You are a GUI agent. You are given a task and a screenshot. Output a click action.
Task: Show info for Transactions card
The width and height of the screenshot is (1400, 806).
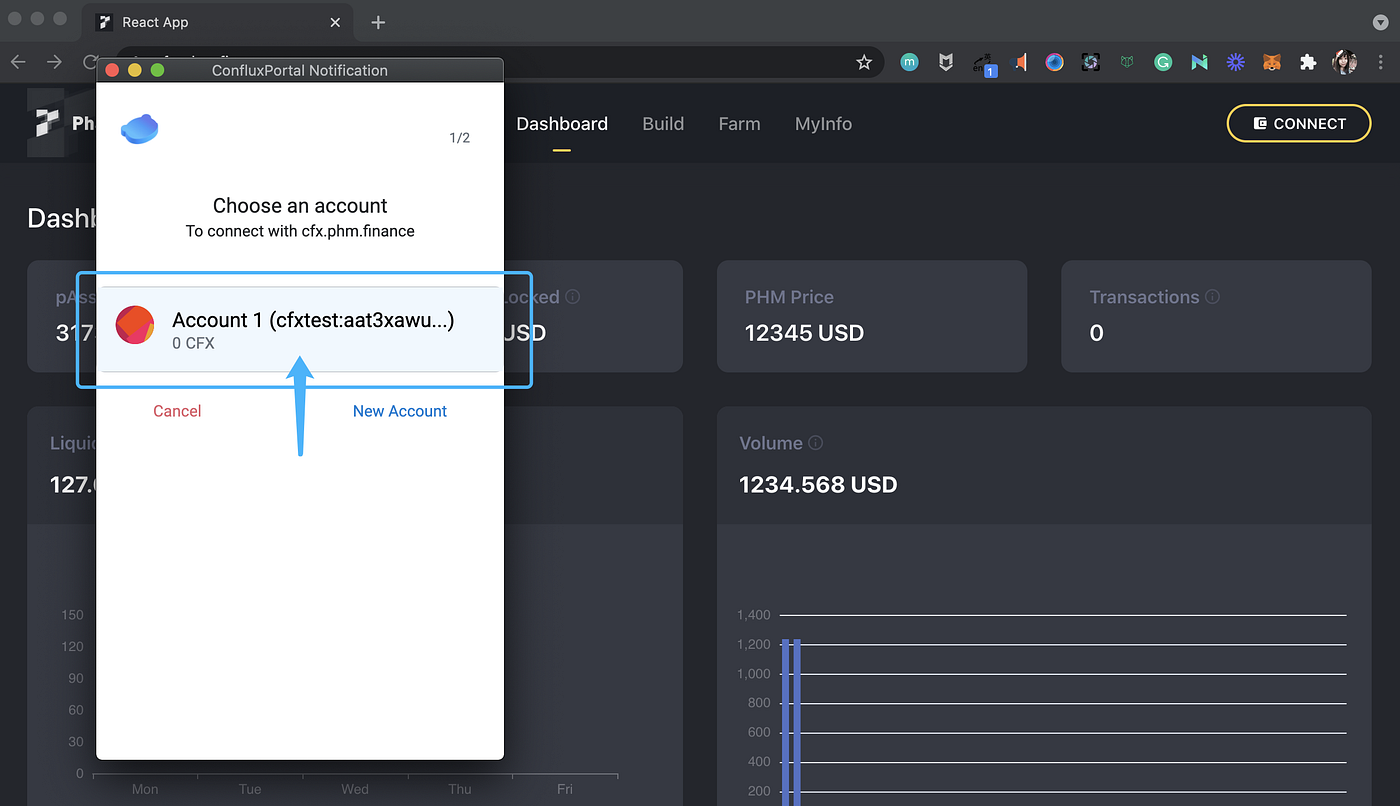click(x=1212, y=297)
